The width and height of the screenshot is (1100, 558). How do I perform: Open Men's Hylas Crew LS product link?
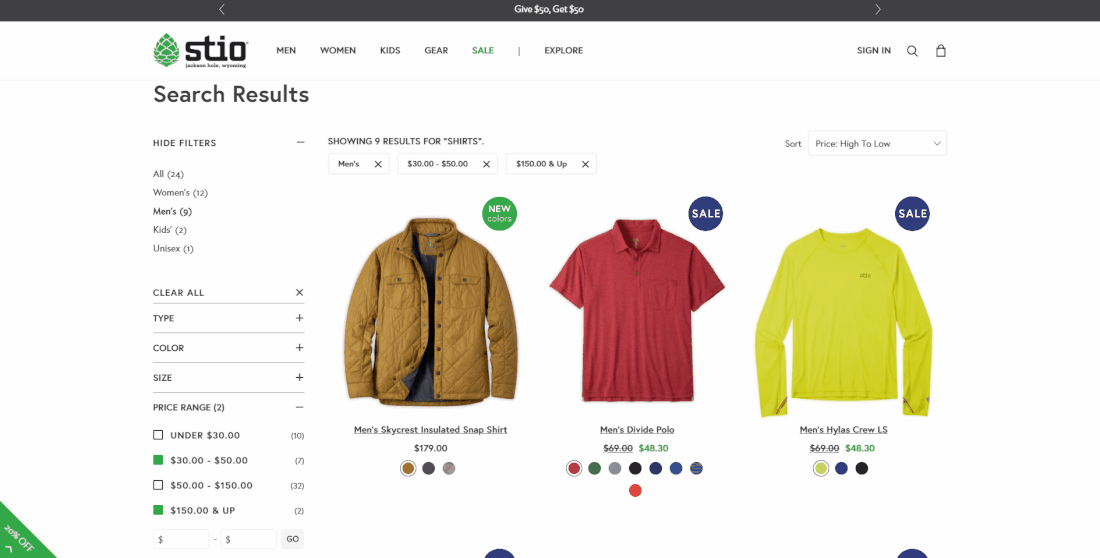tap(843, 430)
